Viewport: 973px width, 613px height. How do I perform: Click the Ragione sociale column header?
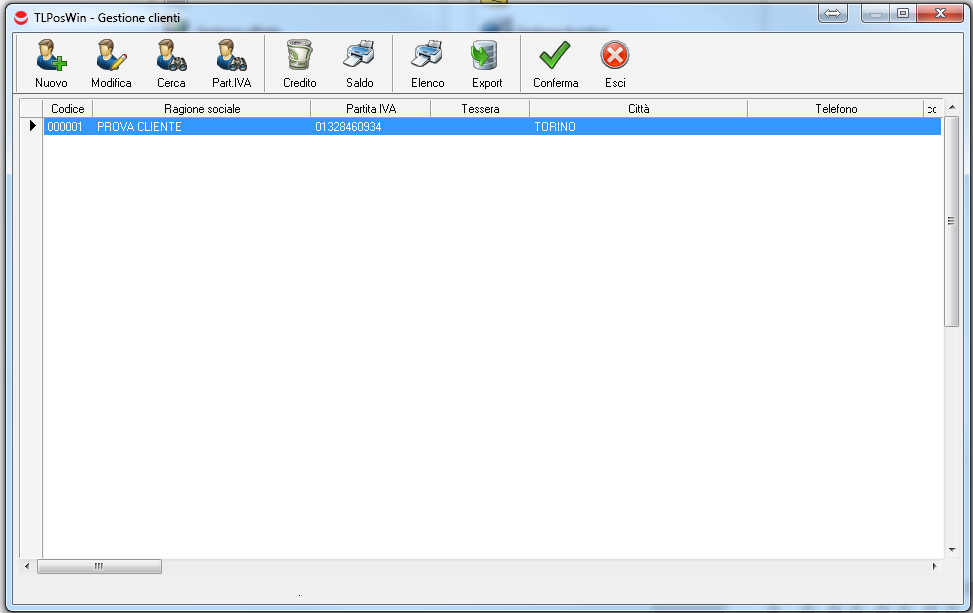(x=202, y=109)
